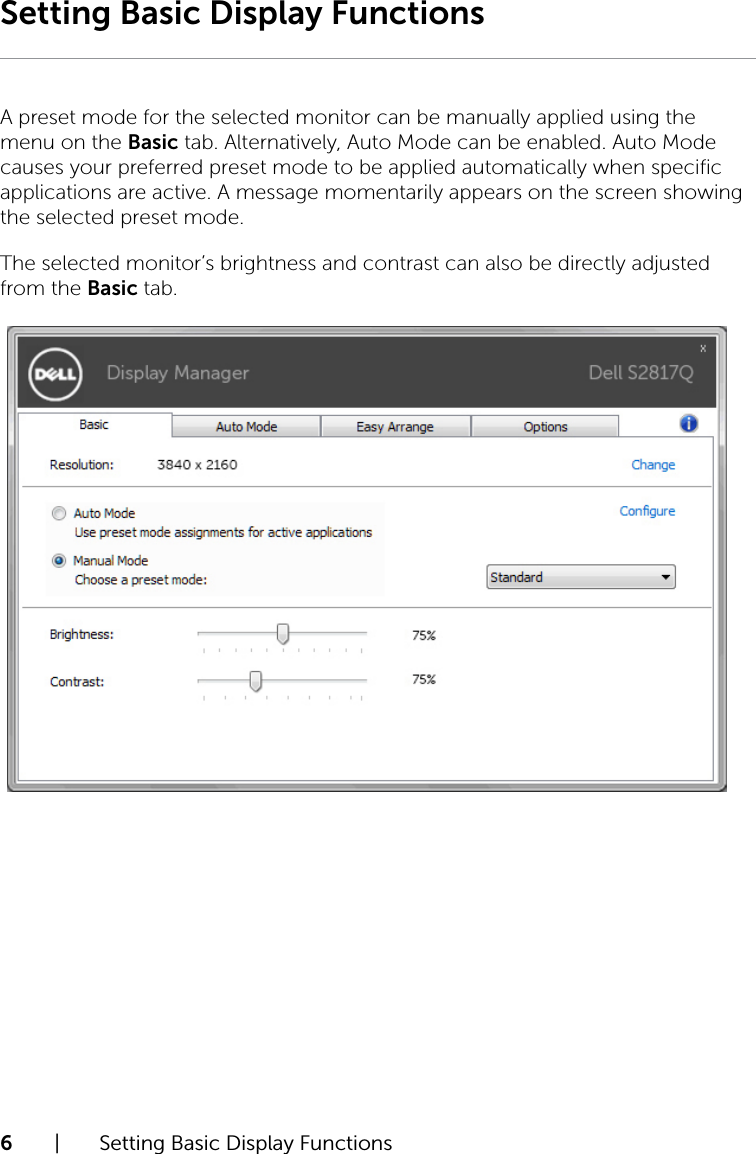756x1154 pixels.
Task: Switch to the Auto Mode tab
Action: pos(245,425)
